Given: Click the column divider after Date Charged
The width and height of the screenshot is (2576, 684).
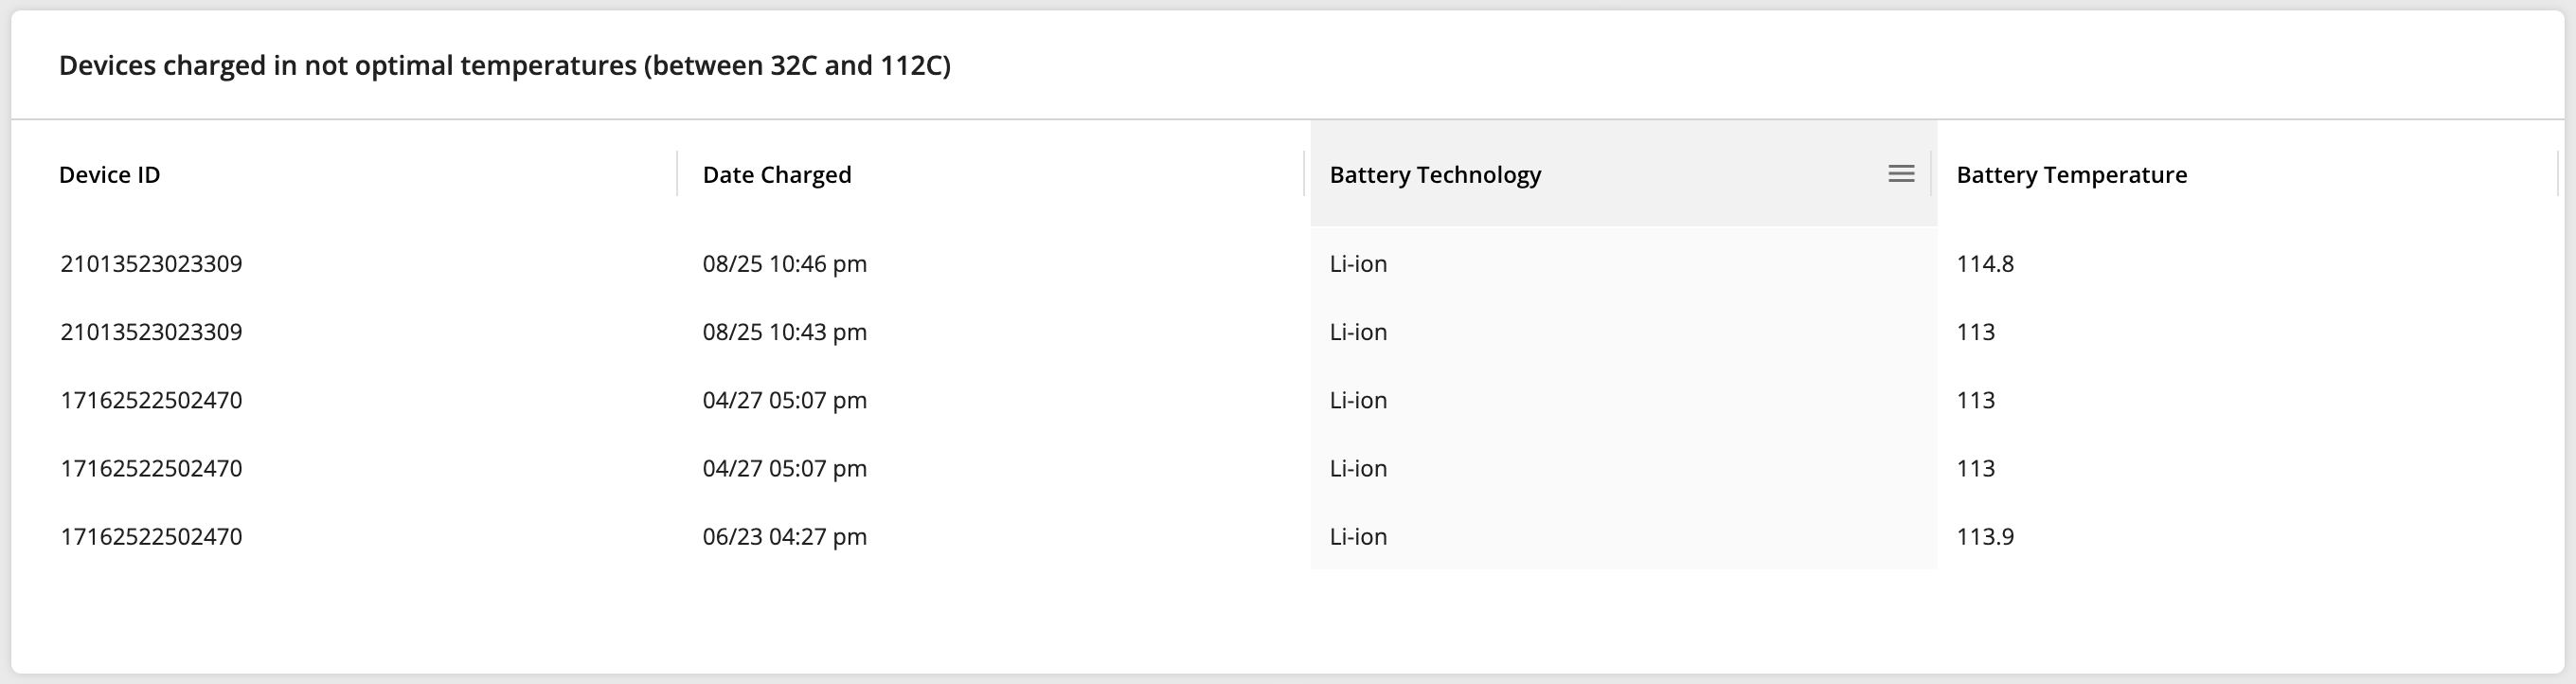Looking at the screenshot, I should 1304,174.
